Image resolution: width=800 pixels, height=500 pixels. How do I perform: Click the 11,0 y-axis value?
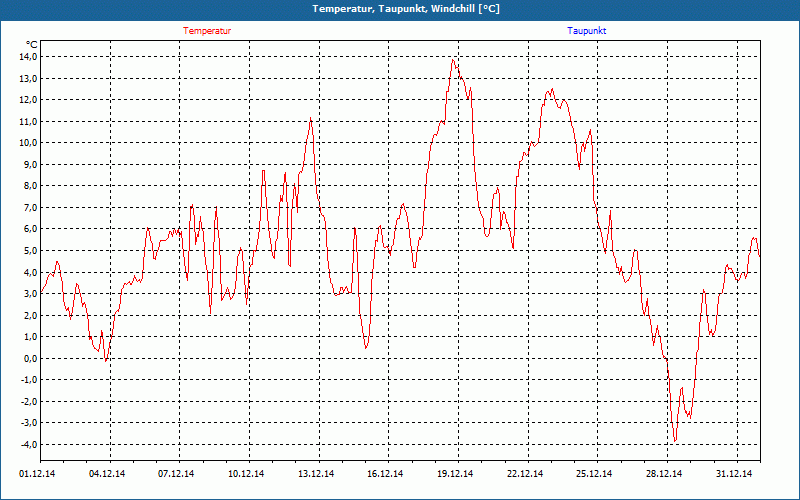point(29,121)
